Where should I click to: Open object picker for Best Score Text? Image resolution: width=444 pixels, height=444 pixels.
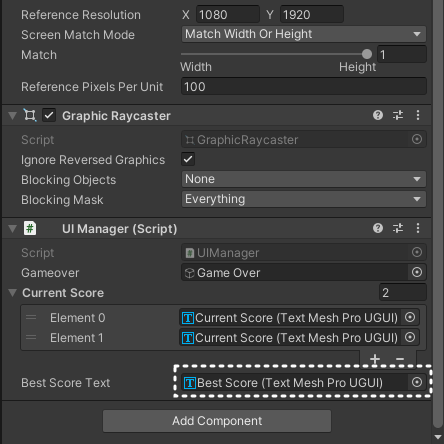tap(417, 382)
